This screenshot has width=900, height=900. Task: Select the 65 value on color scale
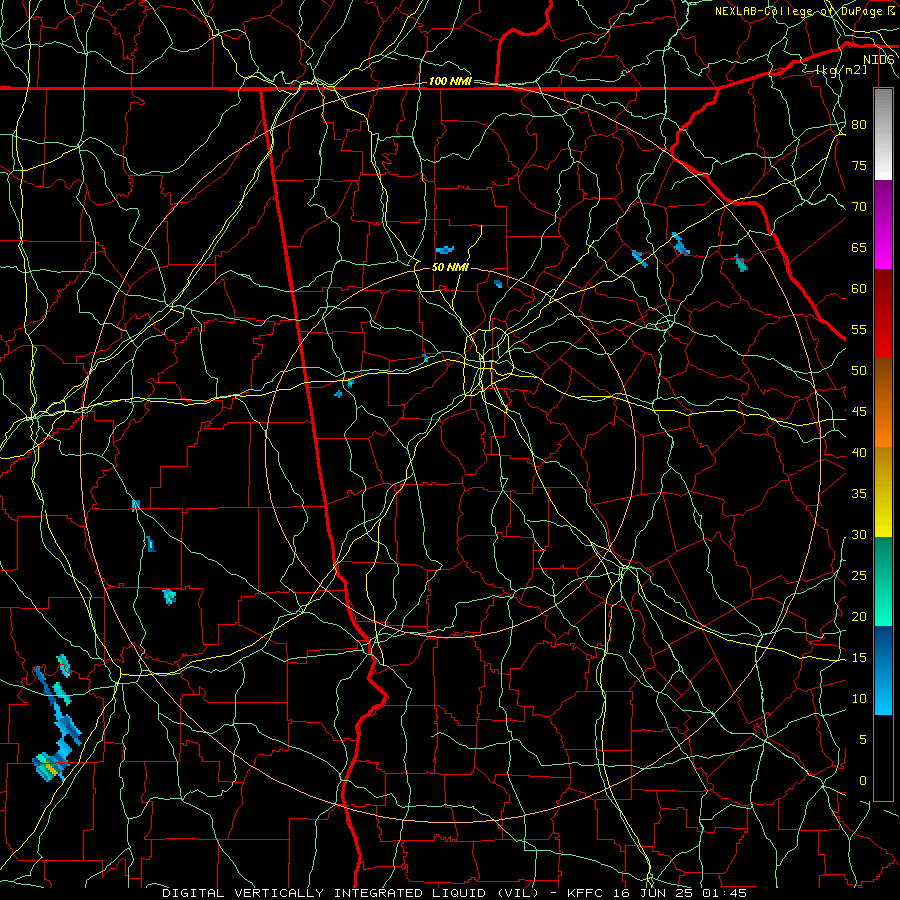pos(859,248)
